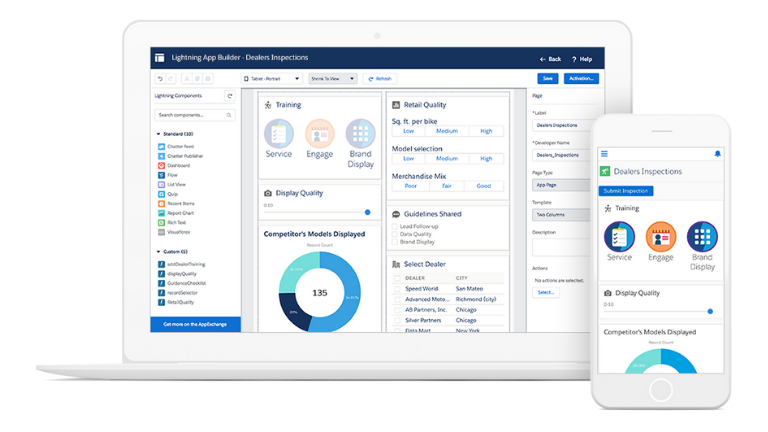This screenshot has width=768, height=432.
Task: Tap the Brand Display icon on the phone
Action: [x=702, y=237]
